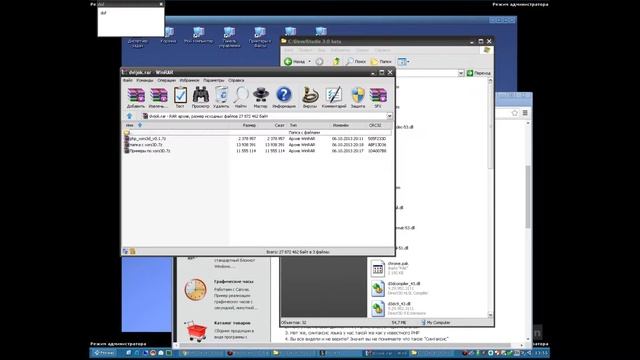Open the Команды menu in WinRAR

[x=144, y=80]
